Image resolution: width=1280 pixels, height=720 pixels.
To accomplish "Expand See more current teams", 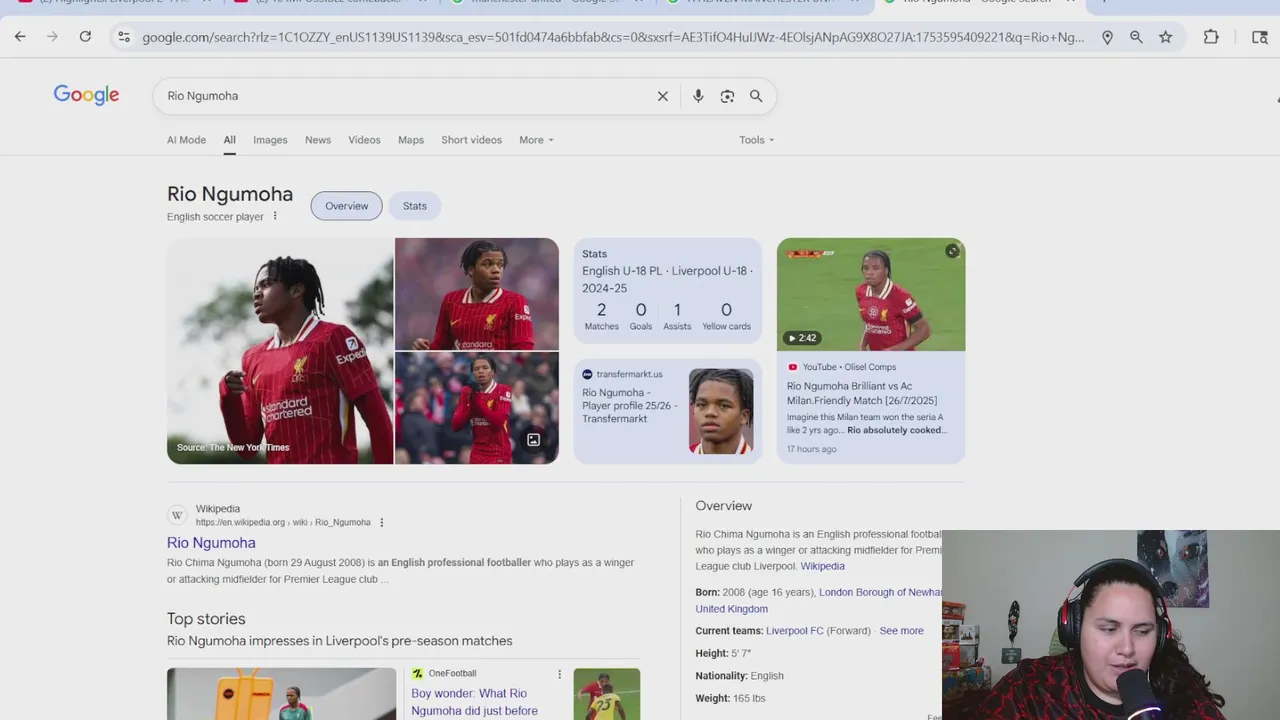I will click(901, 631).
